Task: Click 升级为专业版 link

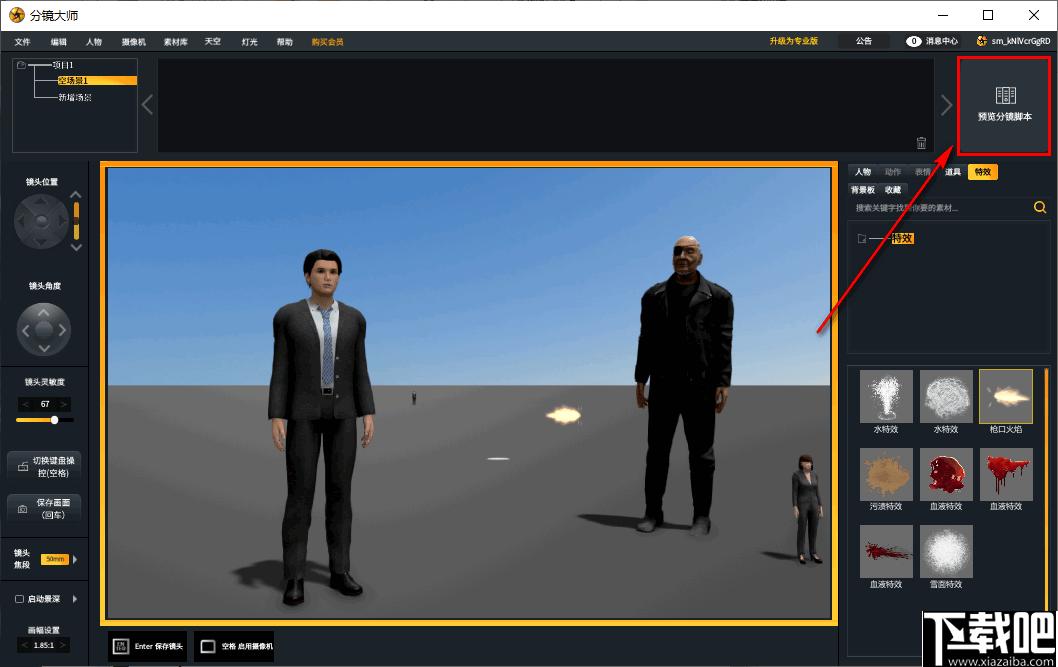Action: tap(794, 41)
